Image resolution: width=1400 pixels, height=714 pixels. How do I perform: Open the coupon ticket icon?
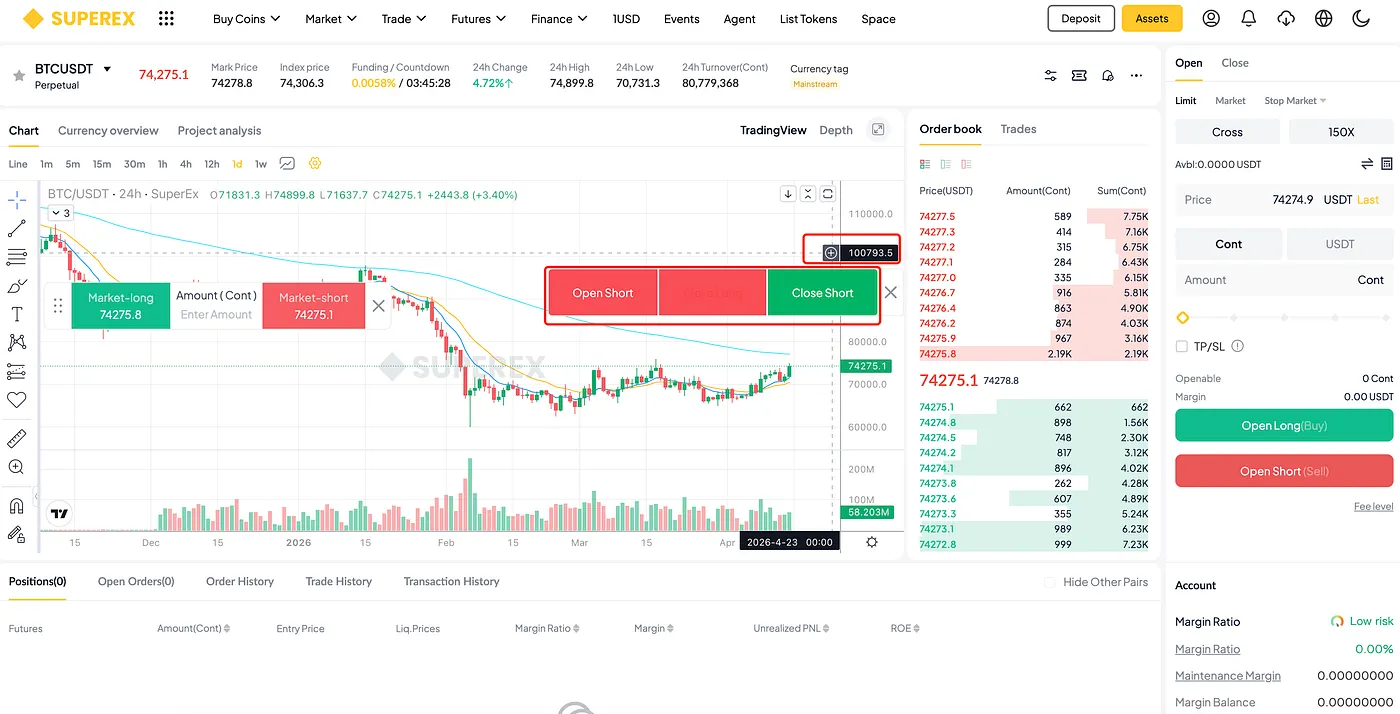(x=1079, y=75)
